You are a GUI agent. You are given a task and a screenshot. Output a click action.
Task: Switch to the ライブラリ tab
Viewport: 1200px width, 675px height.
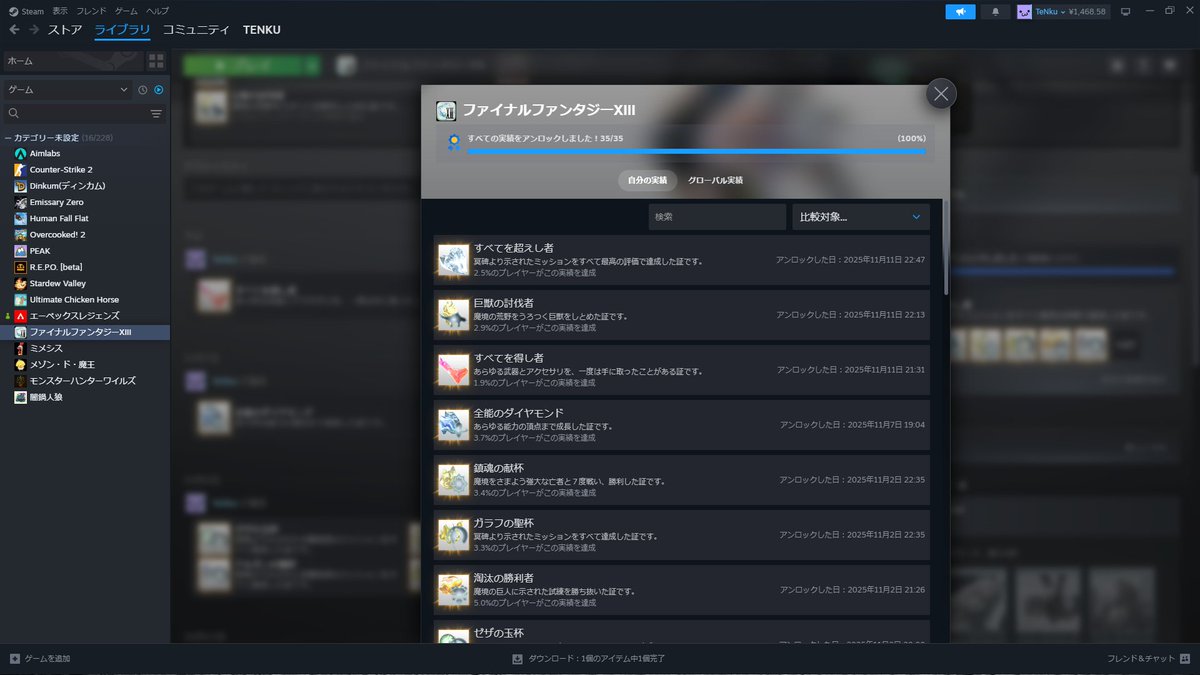(x=122, y=30)
